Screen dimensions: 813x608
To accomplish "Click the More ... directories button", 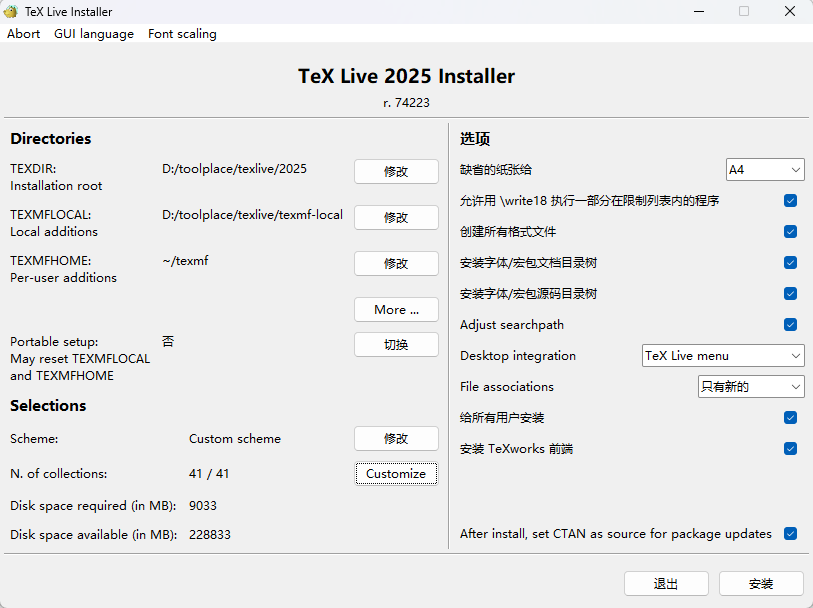I will pos(396,309).
